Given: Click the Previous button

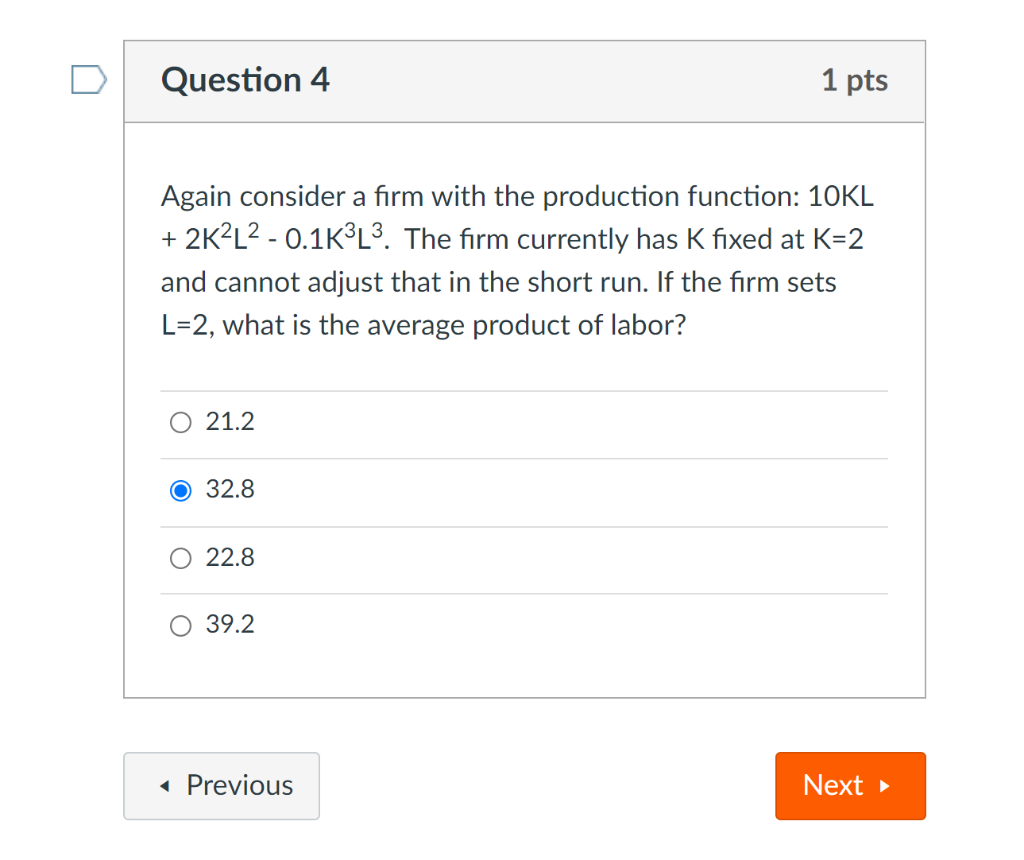Looking at the screenshot, I should coord(221,786).
